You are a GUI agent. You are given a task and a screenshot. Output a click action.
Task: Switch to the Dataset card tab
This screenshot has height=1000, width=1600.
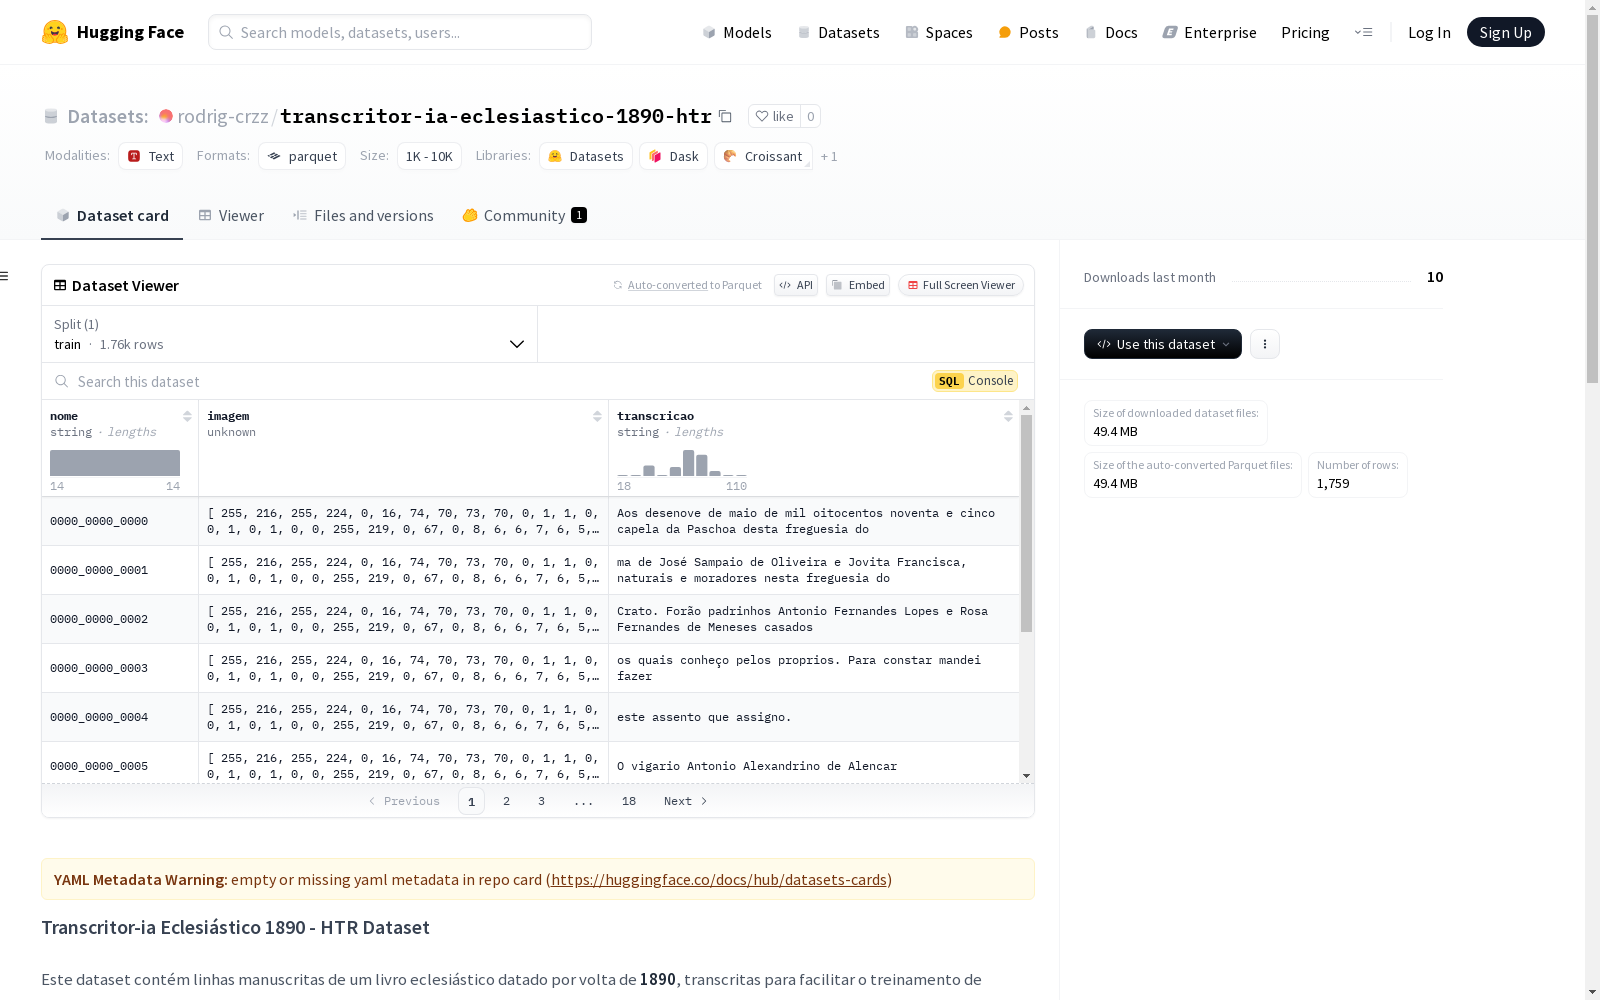tap(112, 215)
